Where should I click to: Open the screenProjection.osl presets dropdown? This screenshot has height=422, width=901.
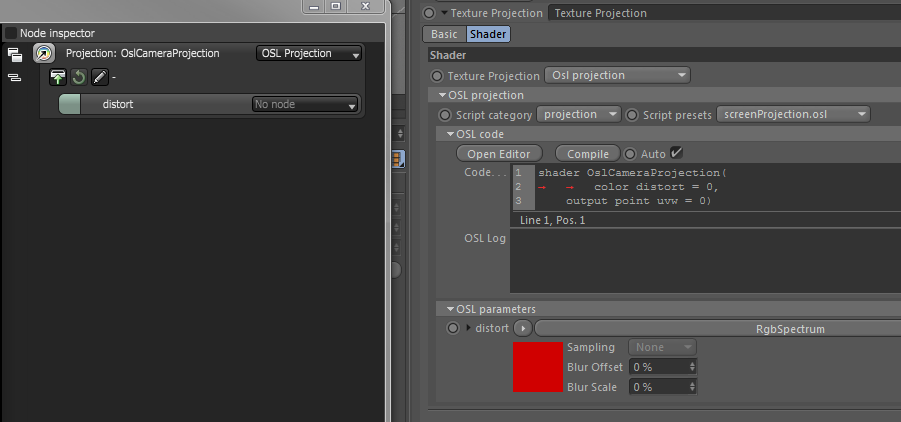tap(793, 114)
